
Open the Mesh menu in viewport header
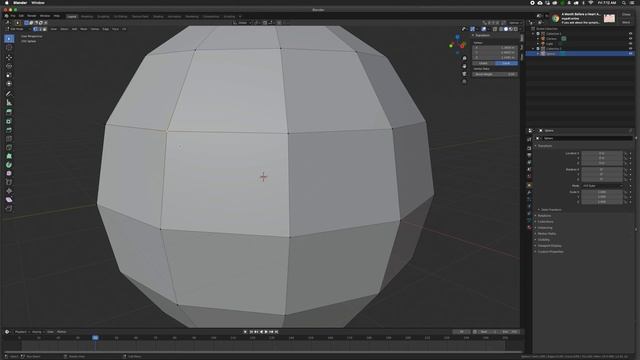click(84, 29)
